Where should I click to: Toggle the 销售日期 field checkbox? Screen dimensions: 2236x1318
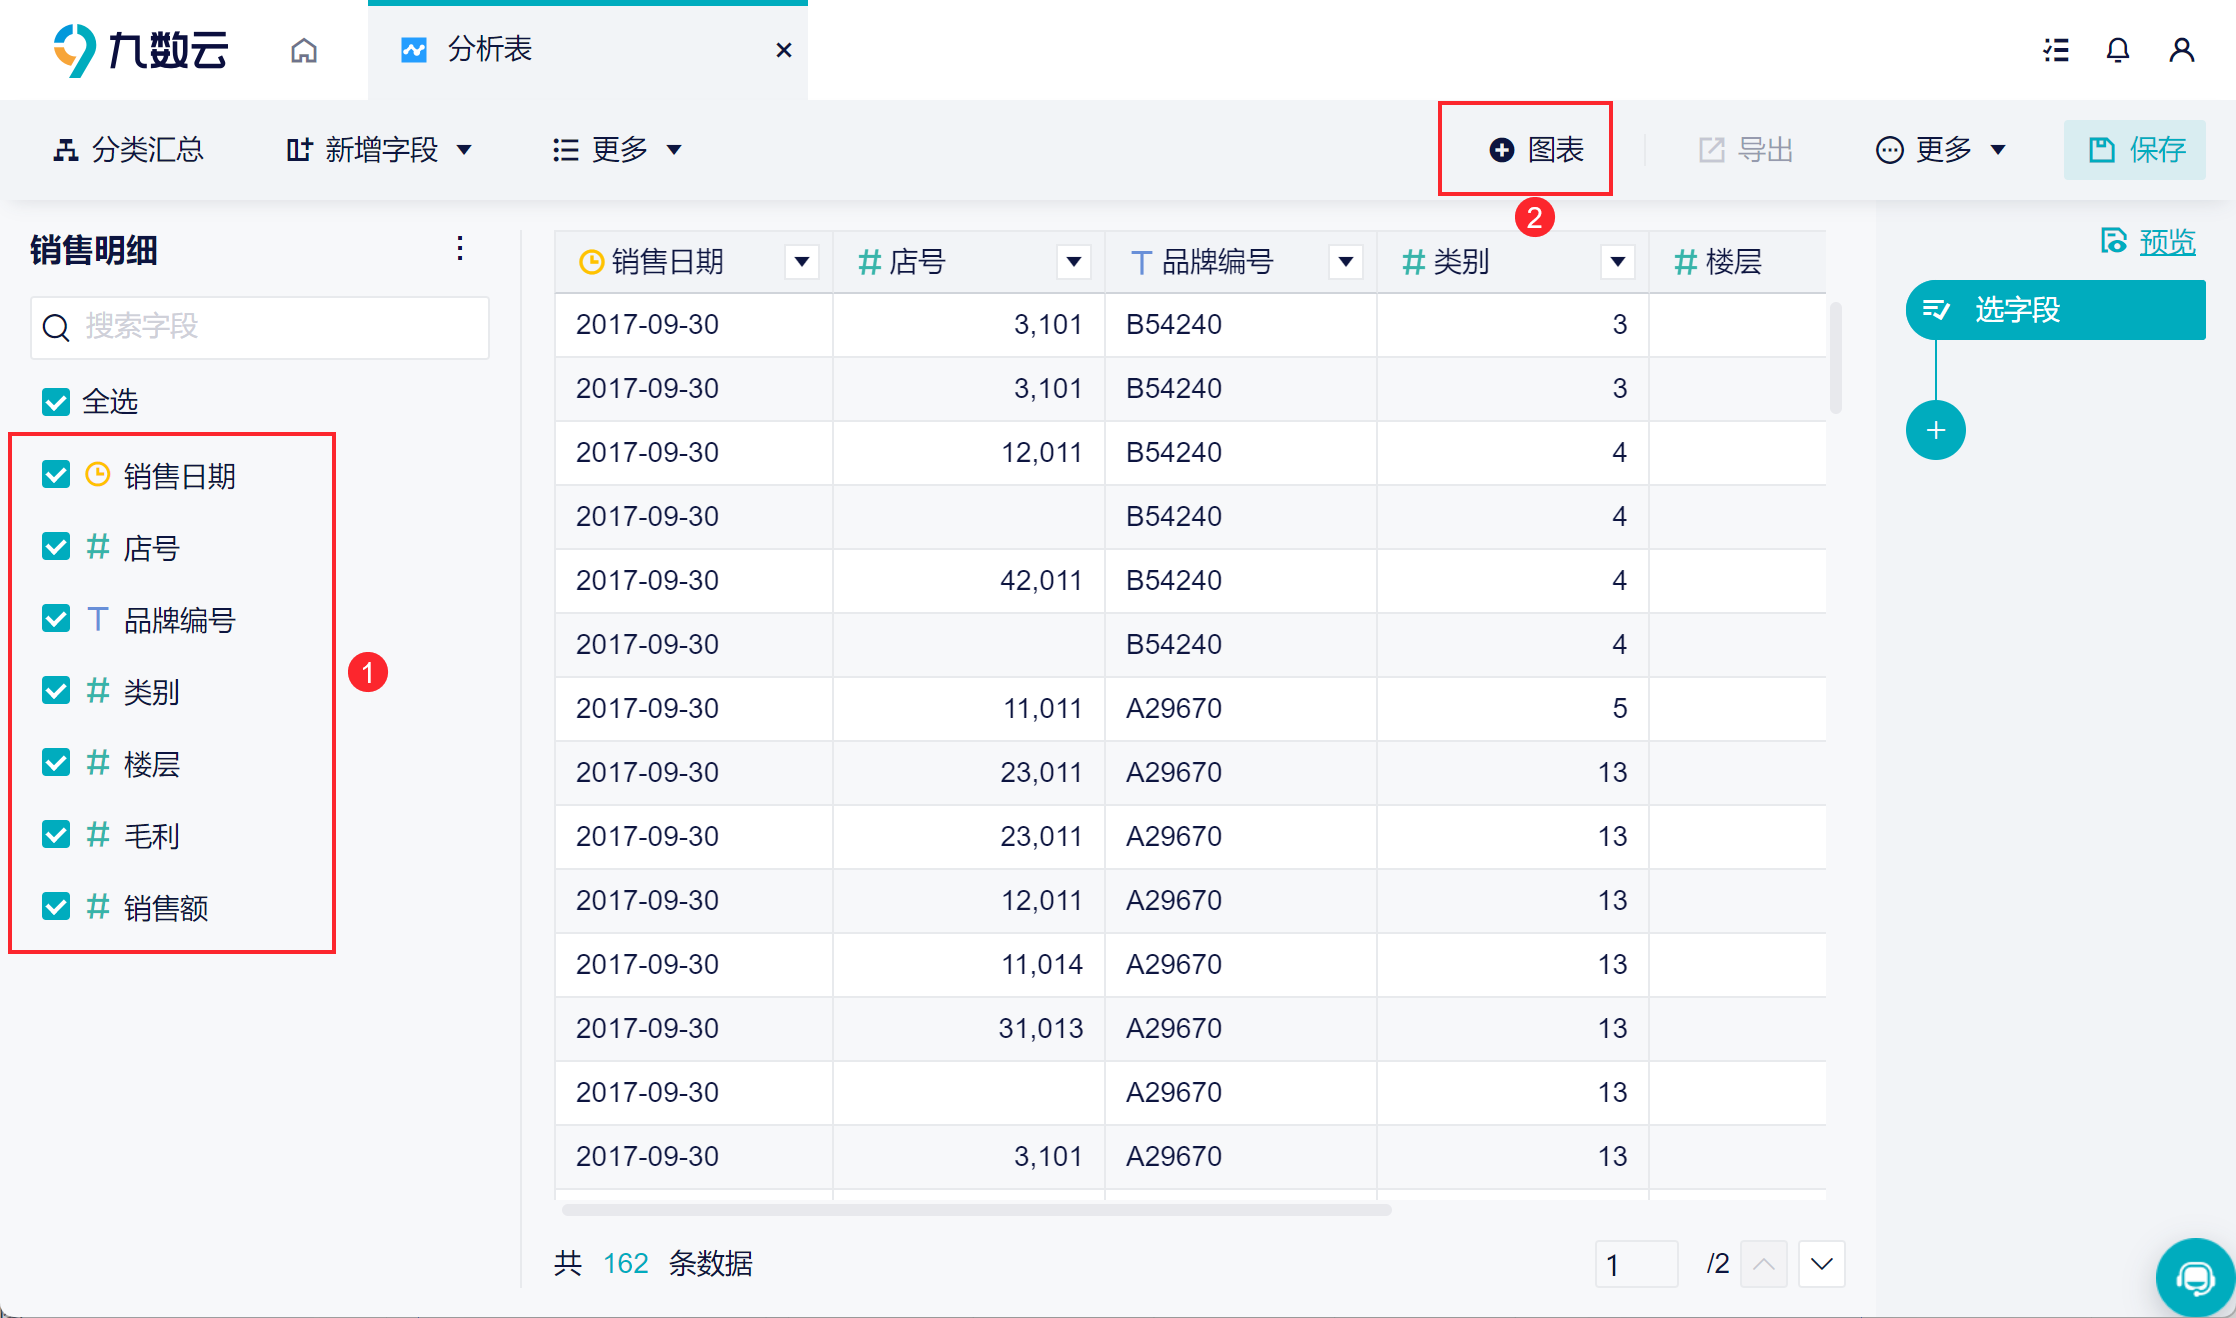click(56, 475)
